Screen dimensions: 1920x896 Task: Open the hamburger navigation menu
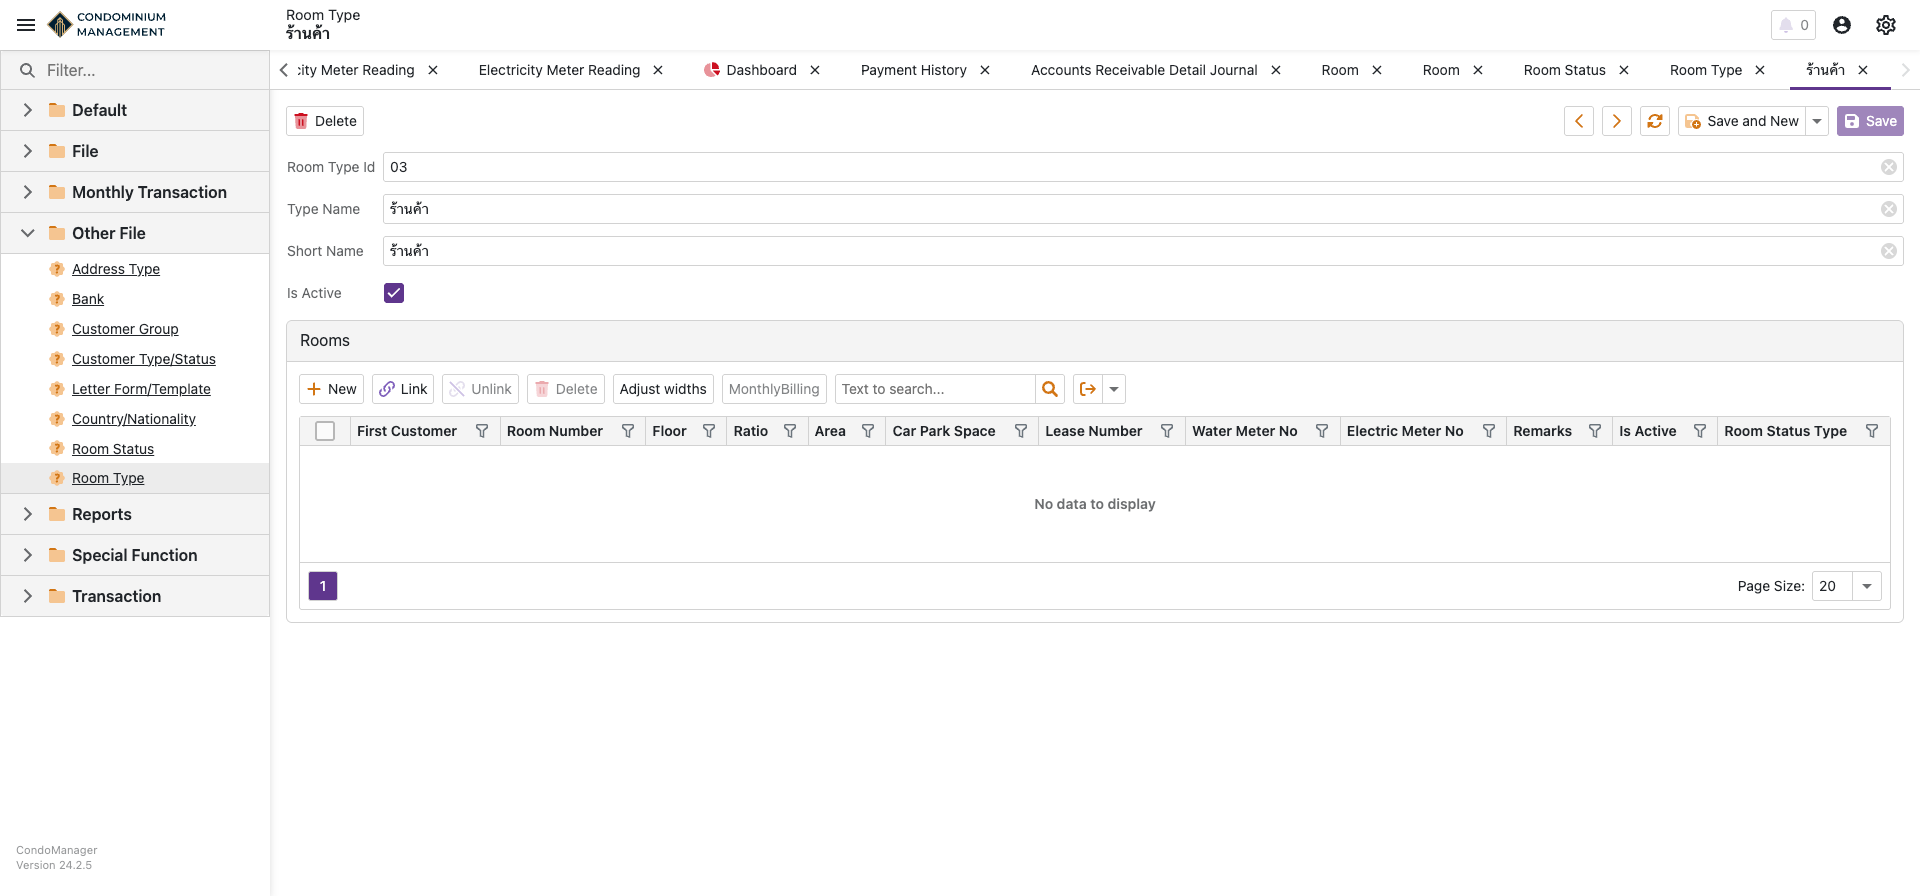(26, 25)
